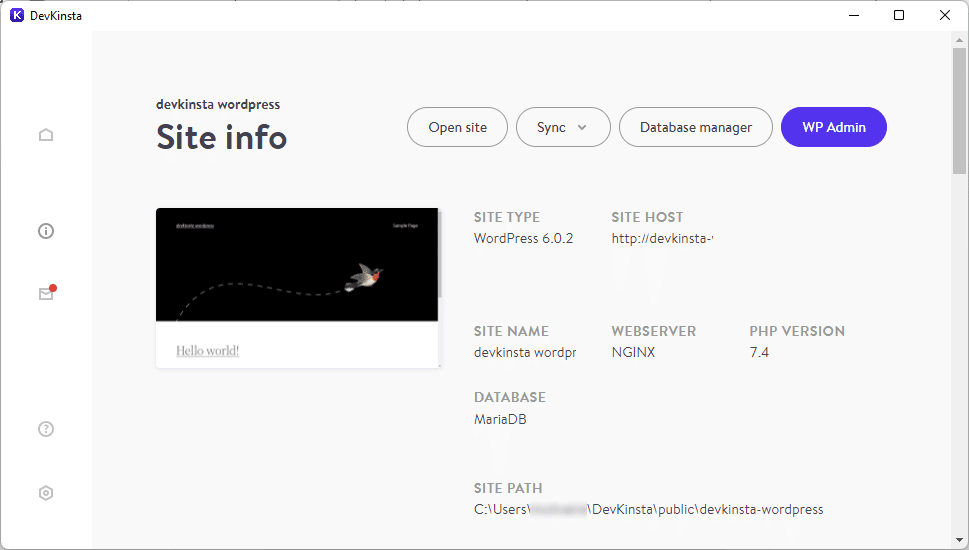
Task: Maximize the DevKinsta window
Action: [x=899, y=15]
